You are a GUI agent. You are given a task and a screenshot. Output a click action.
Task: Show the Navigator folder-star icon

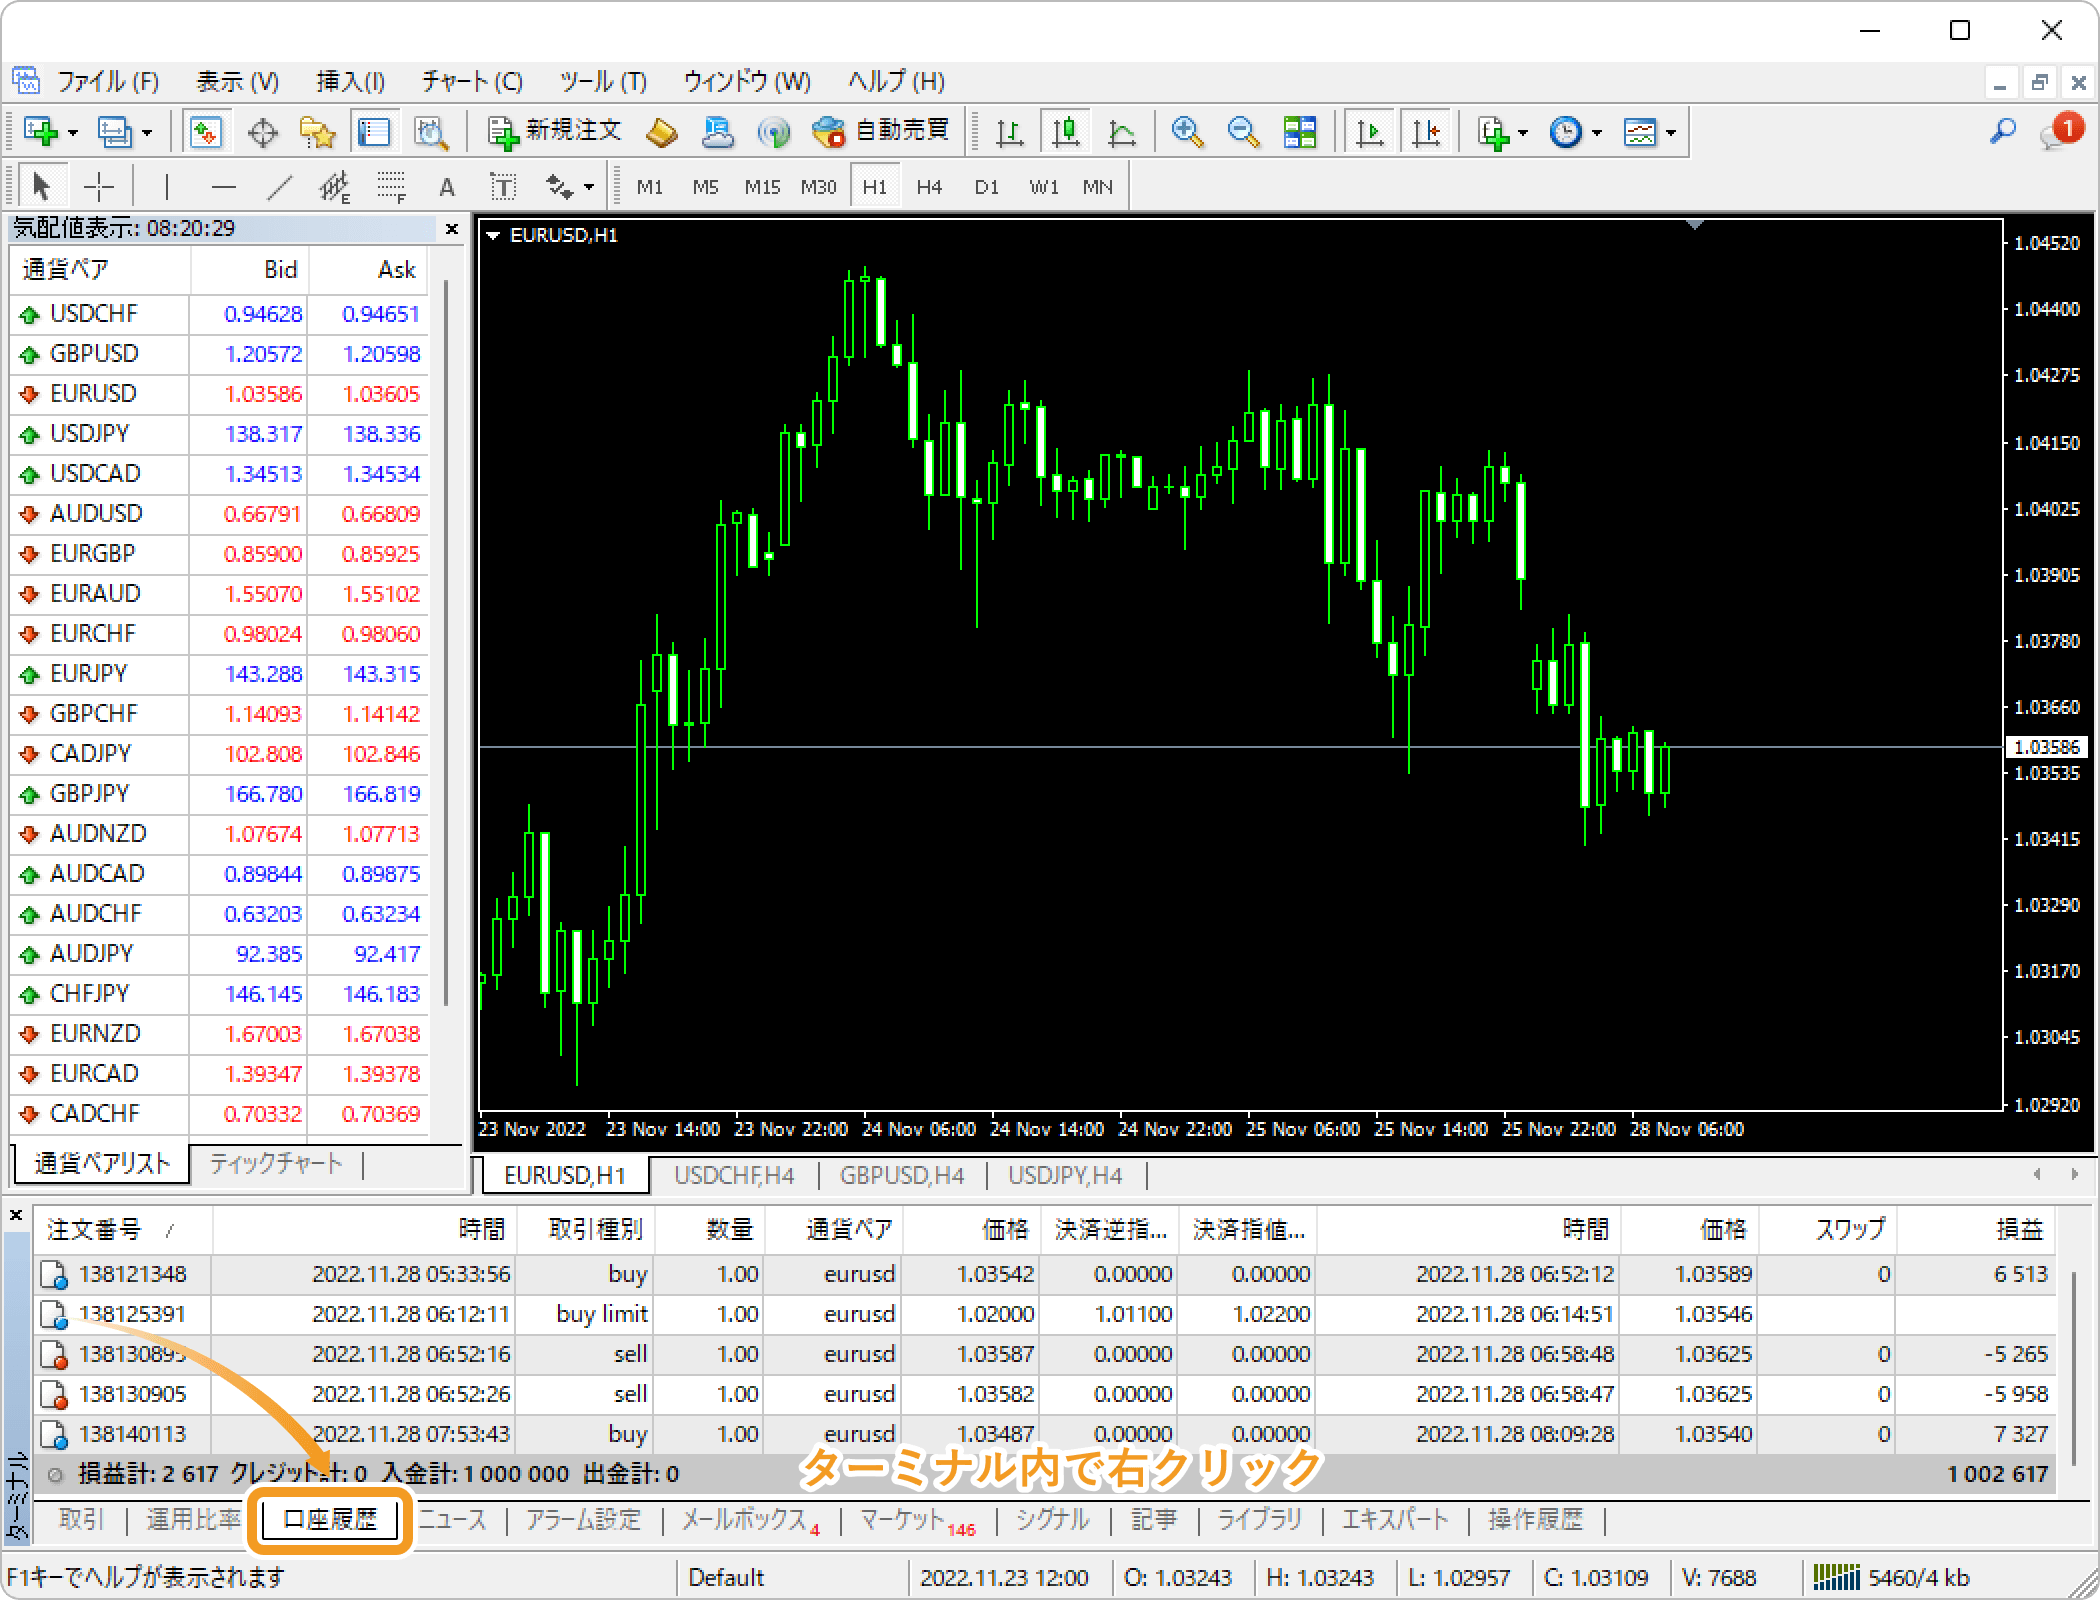click(x=318, y=132)
